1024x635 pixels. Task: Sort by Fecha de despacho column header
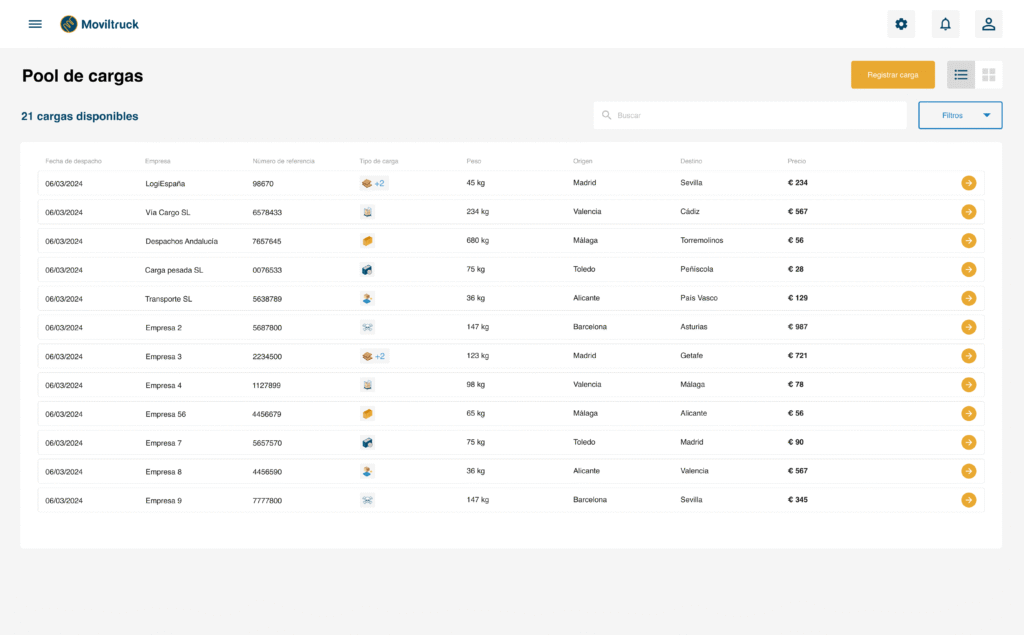coord(73,161)
